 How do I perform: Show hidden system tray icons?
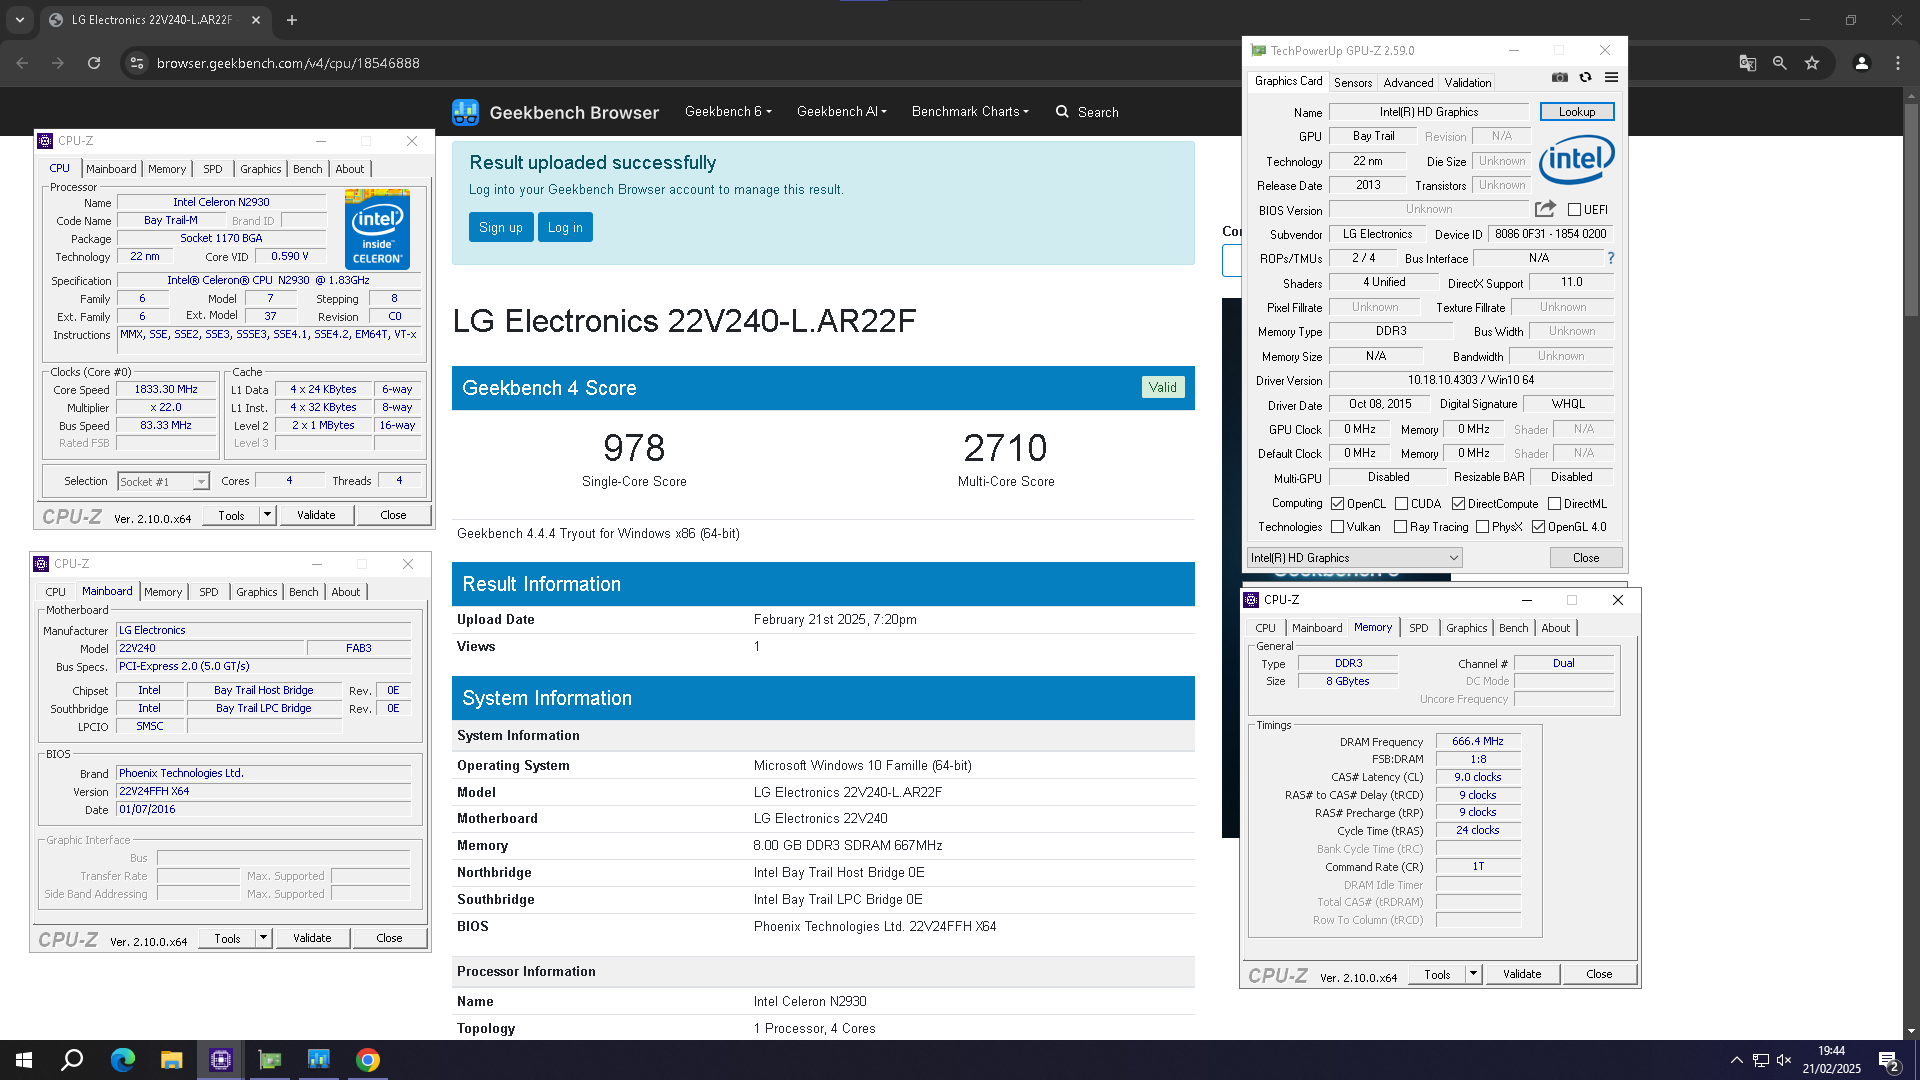tap(1736, 1060)
